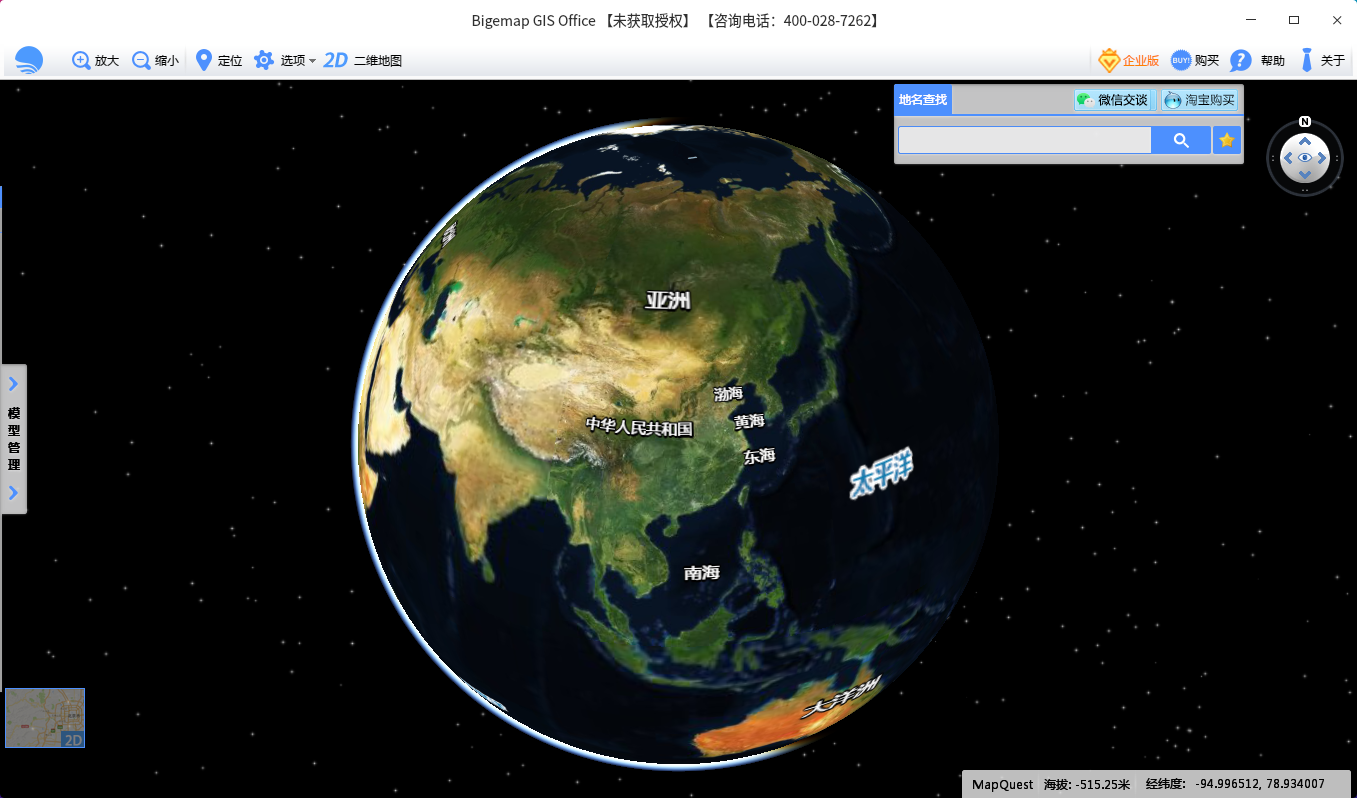Open favorites with the star icon
The height and width of the screenshot is (798, 1357).
tap(1227, 140)
